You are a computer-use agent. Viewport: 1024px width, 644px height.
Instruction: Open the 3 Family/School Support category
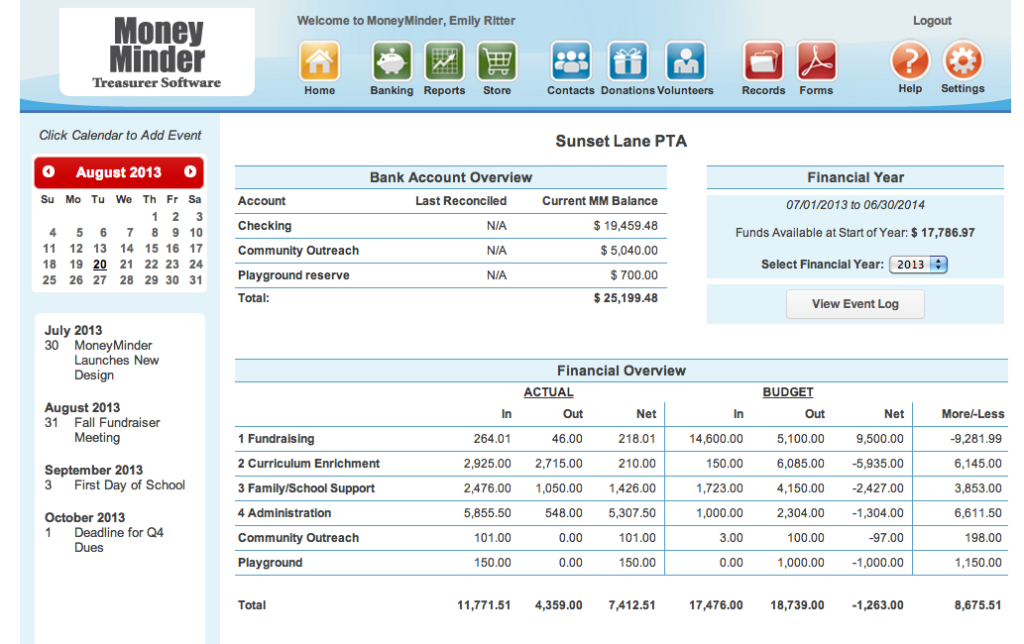tap(306, 489)
